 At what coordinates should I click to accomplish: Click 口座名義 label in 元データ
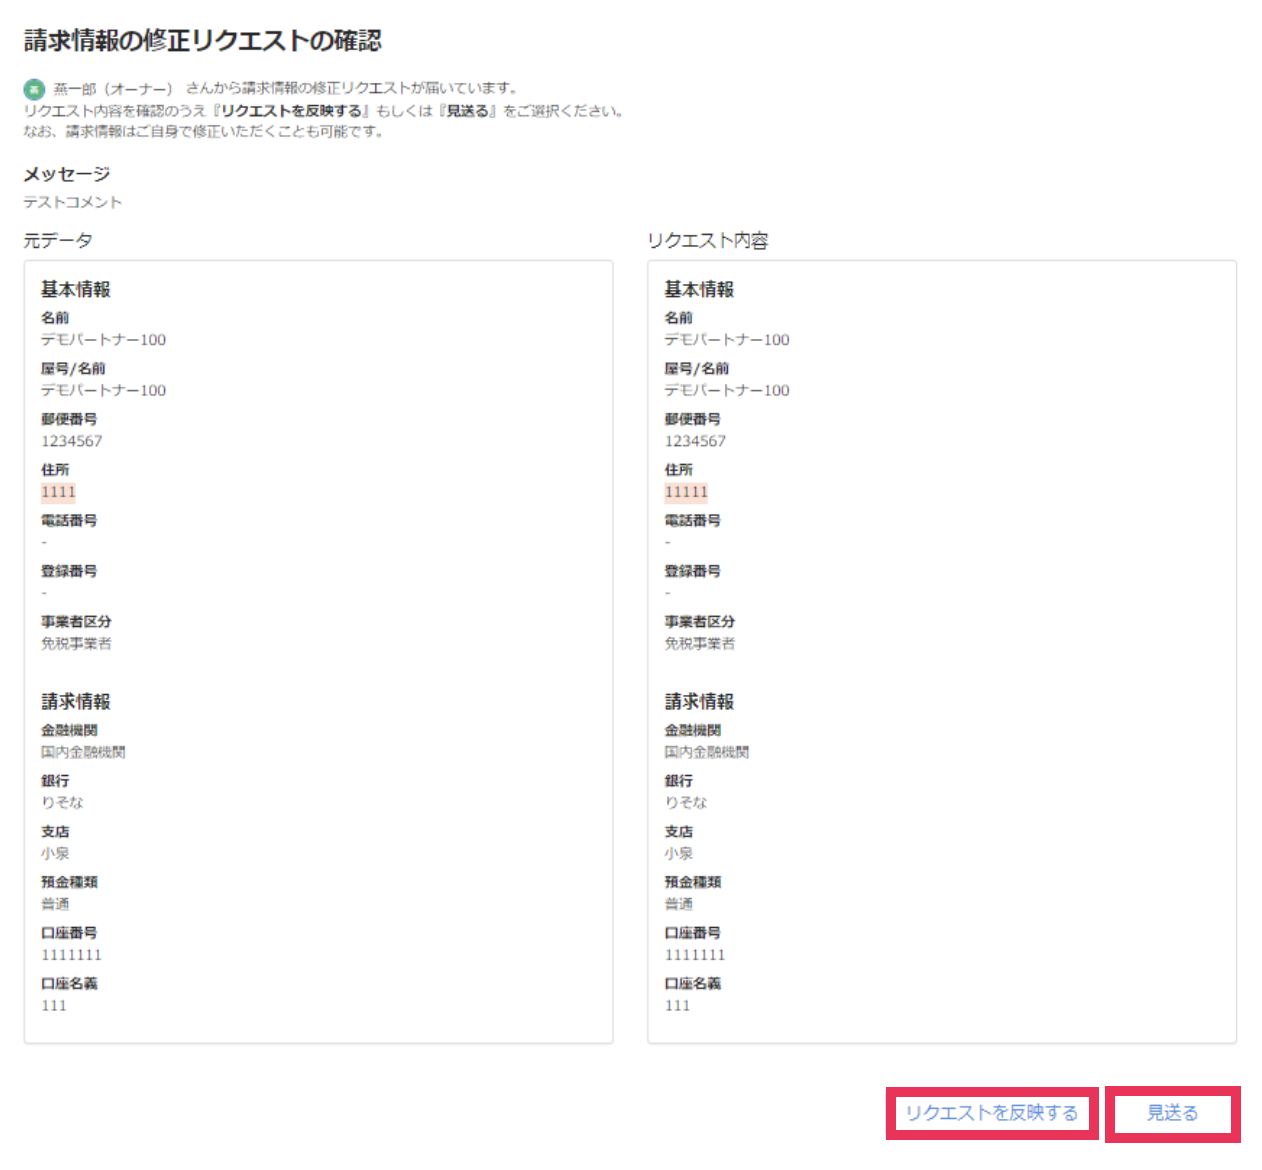tap(69, 984)
